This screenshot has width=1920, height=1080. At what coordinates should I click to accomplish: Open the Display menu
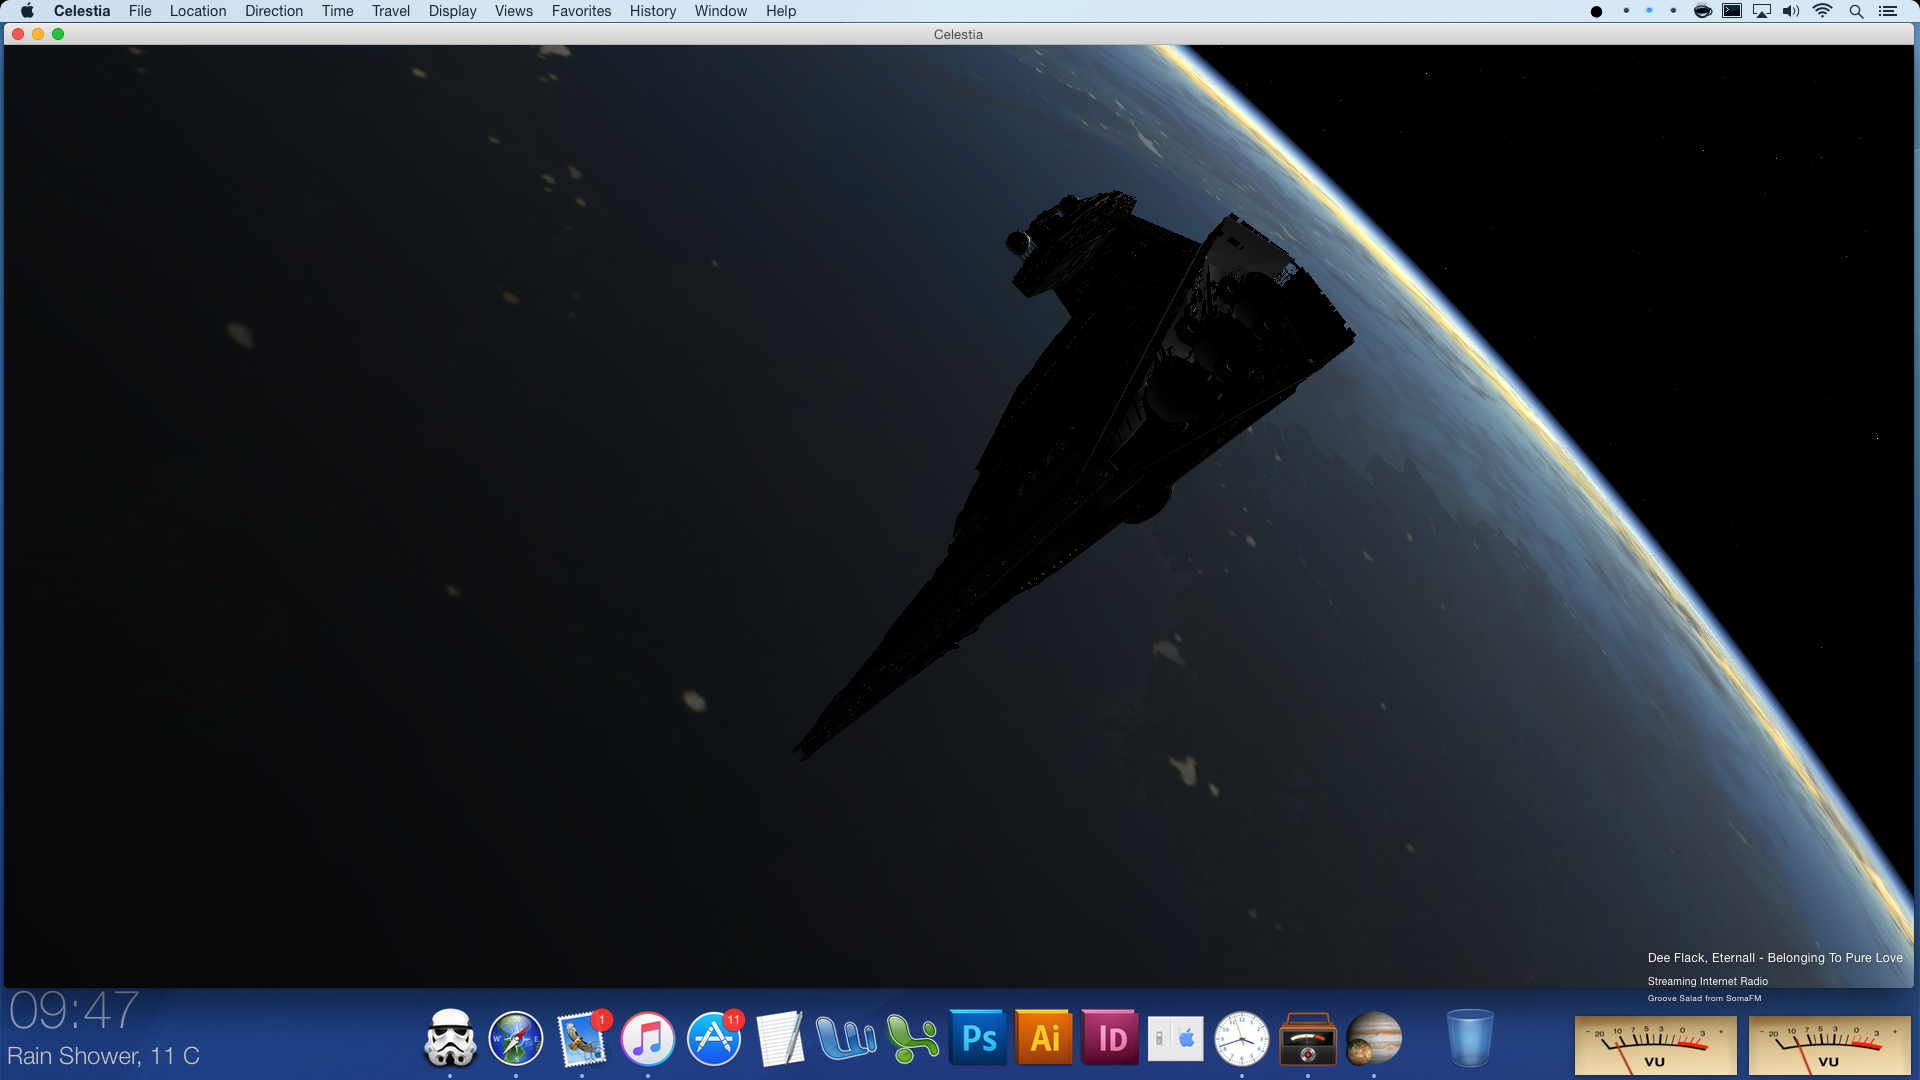[453, 11]
